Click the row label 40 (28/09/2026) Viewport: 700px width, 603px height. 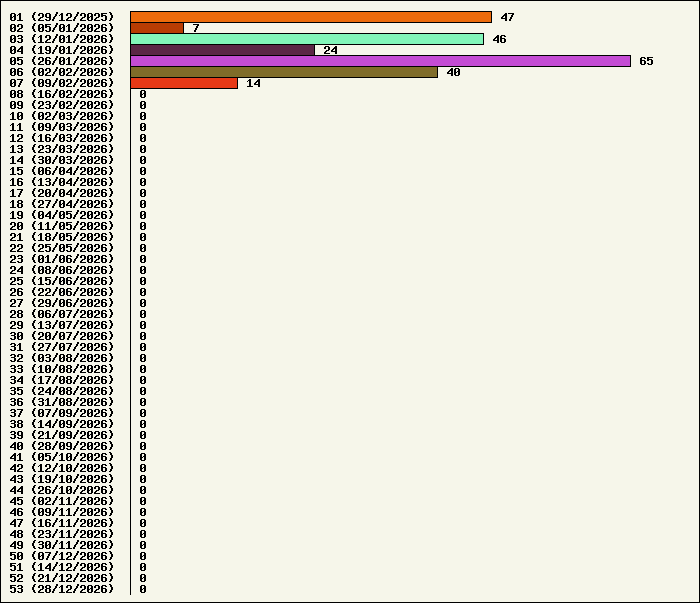pyautogui.click(x=62, y=446)
